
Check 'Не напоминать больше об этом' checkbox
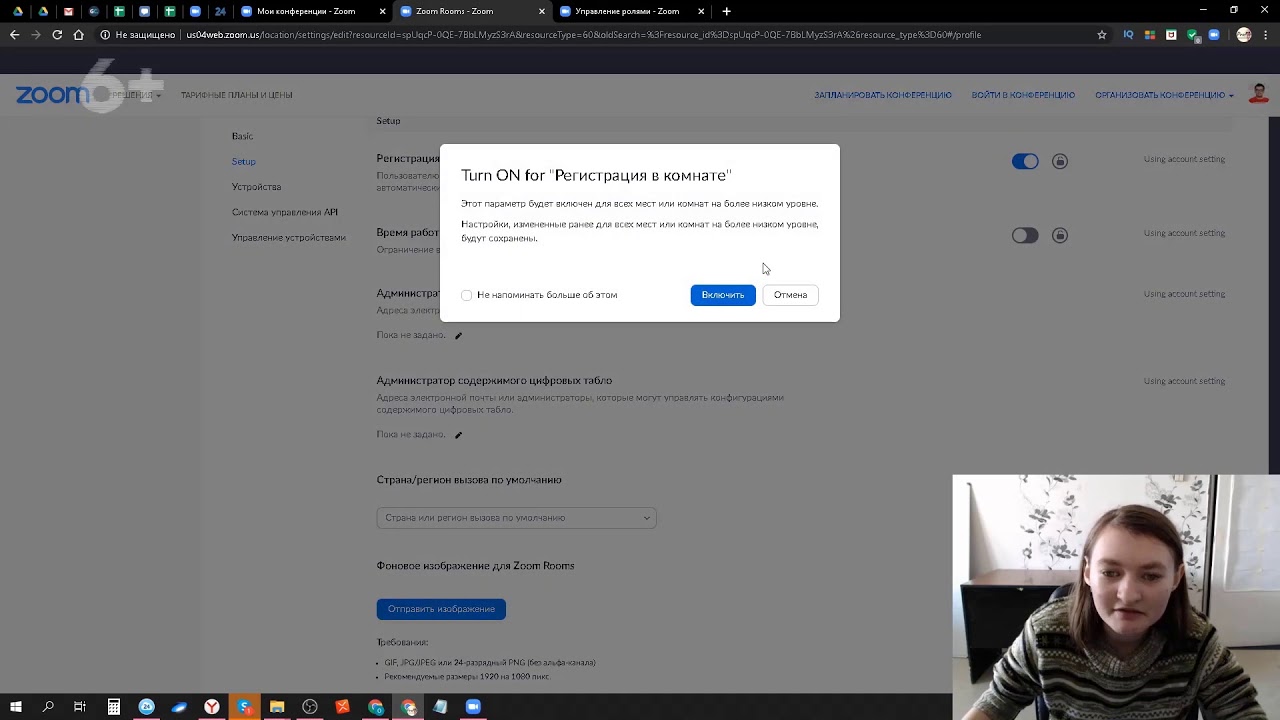coord(467,295)
